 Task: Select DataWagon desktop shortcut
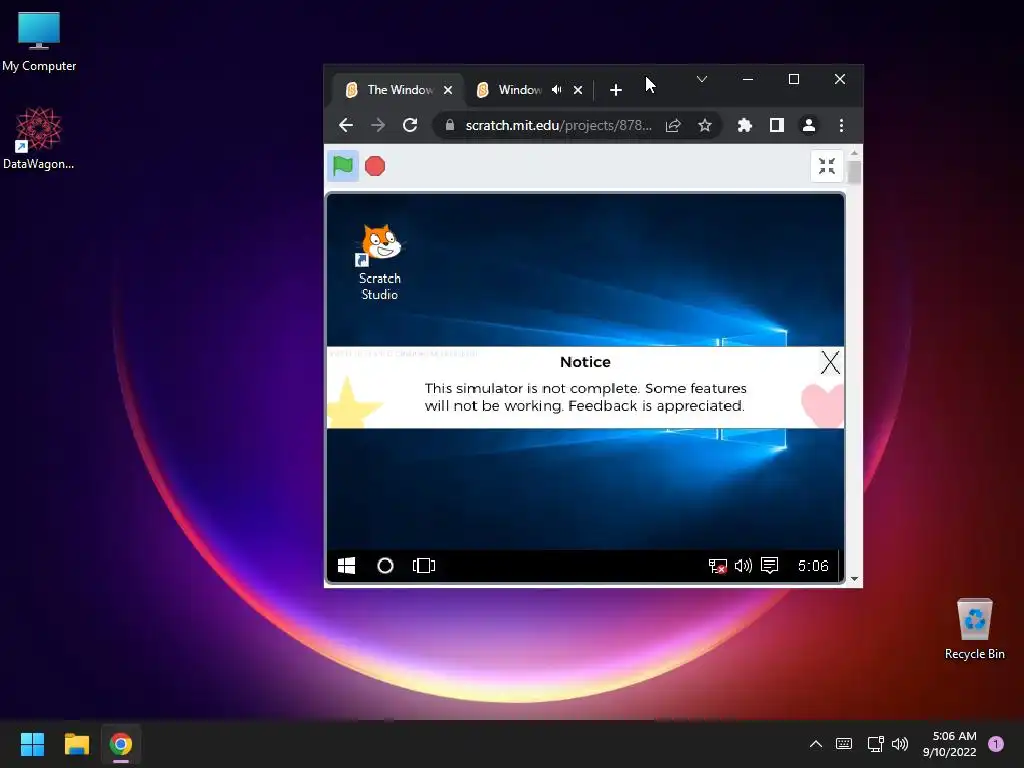click(39, 138)
